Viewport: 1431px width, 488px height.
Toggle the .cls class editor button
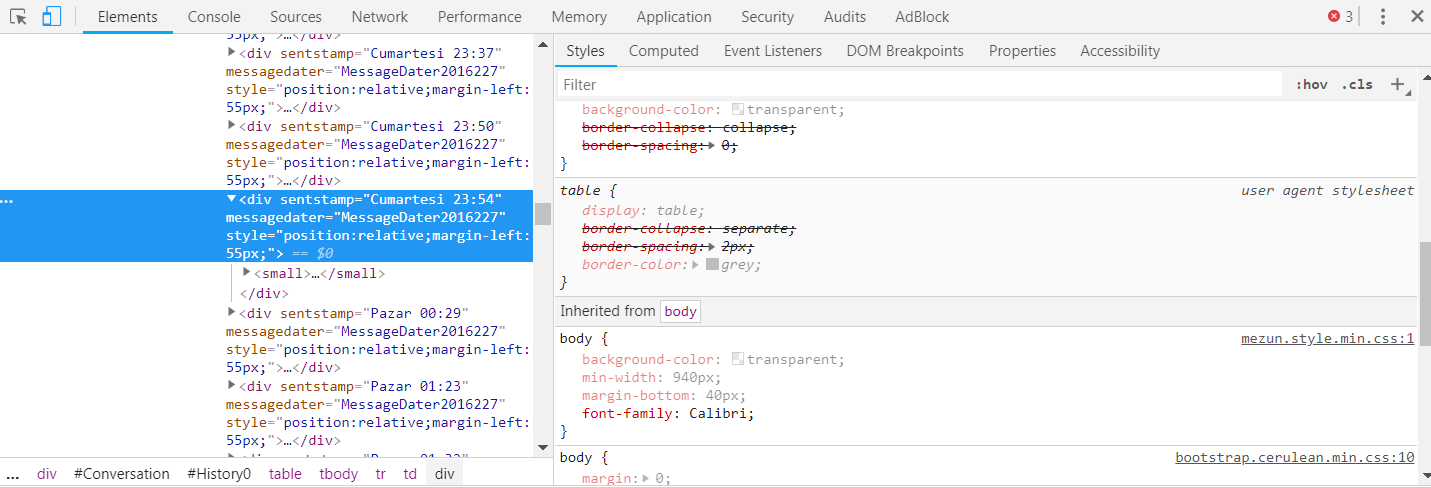pos(1357,85)
